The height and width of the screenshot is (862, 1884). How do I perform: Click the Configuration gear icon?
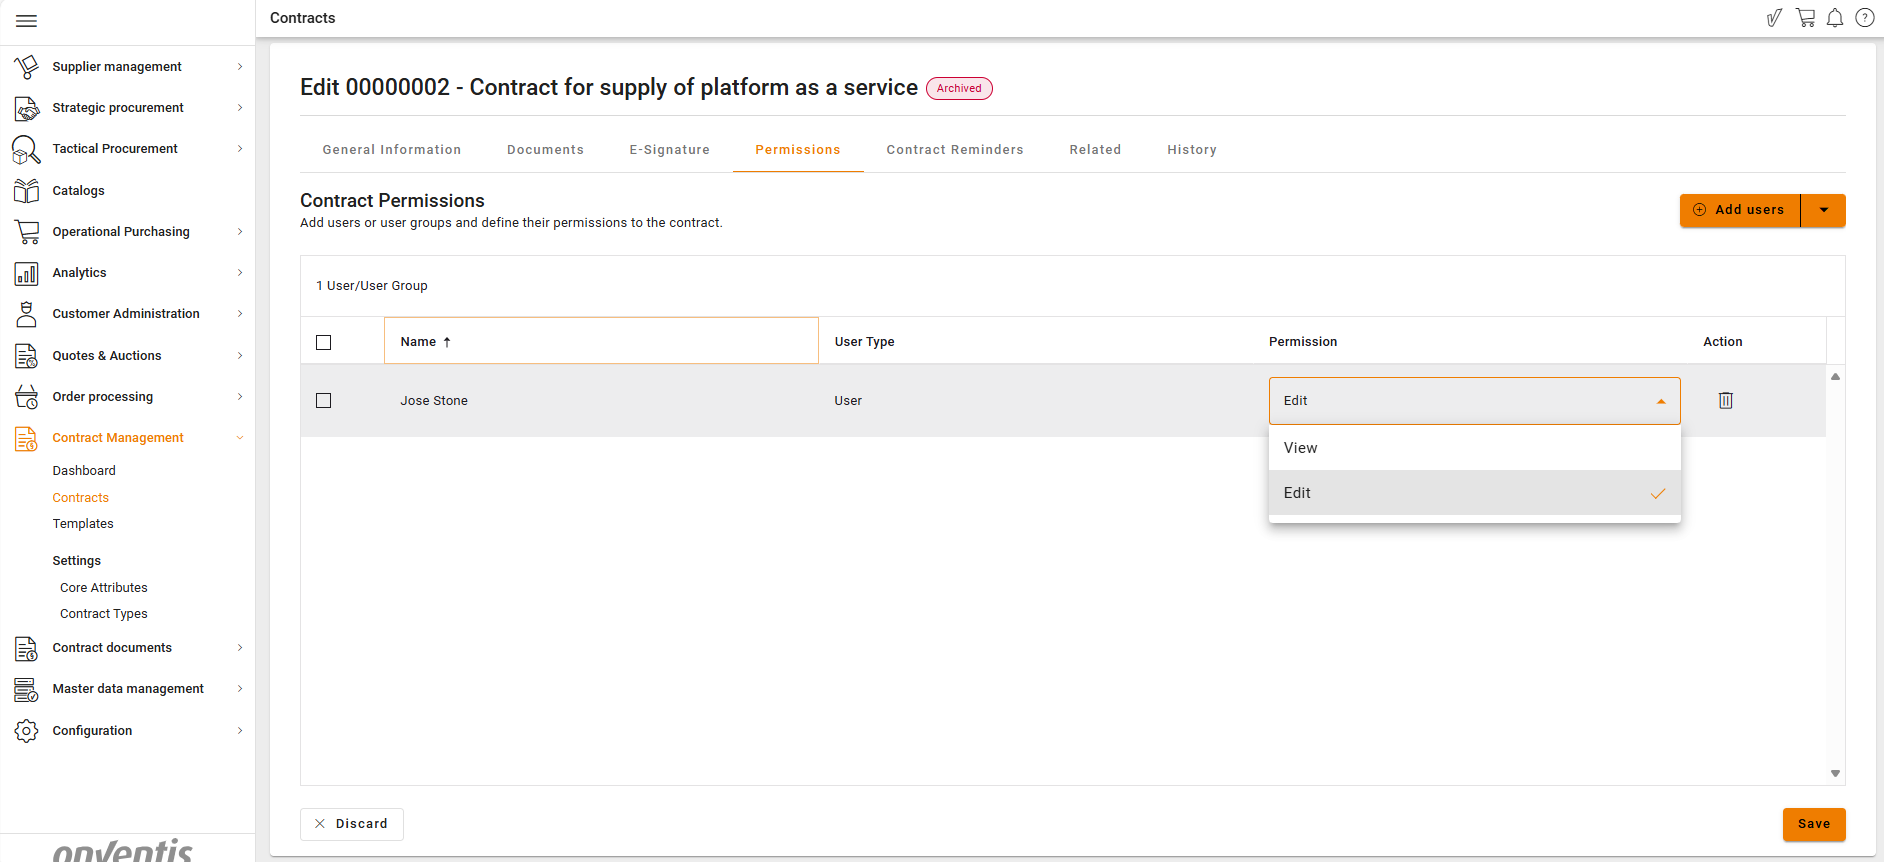pyautogui.click(x=26, y=731)
